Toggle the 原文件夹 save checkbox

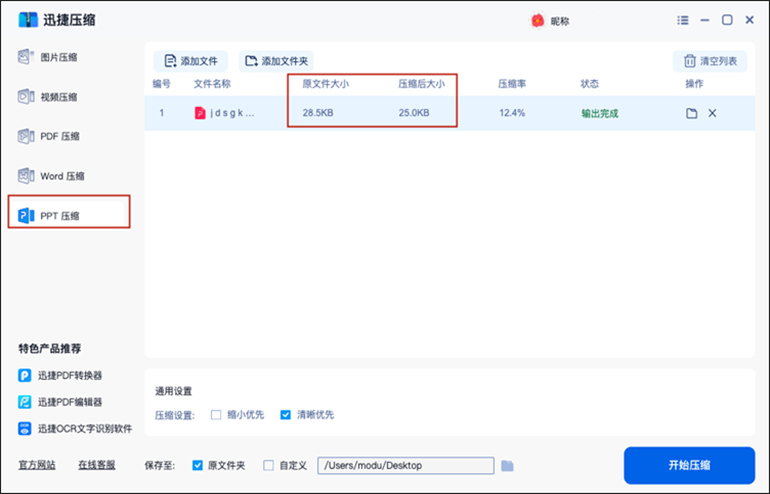(197, 465)
